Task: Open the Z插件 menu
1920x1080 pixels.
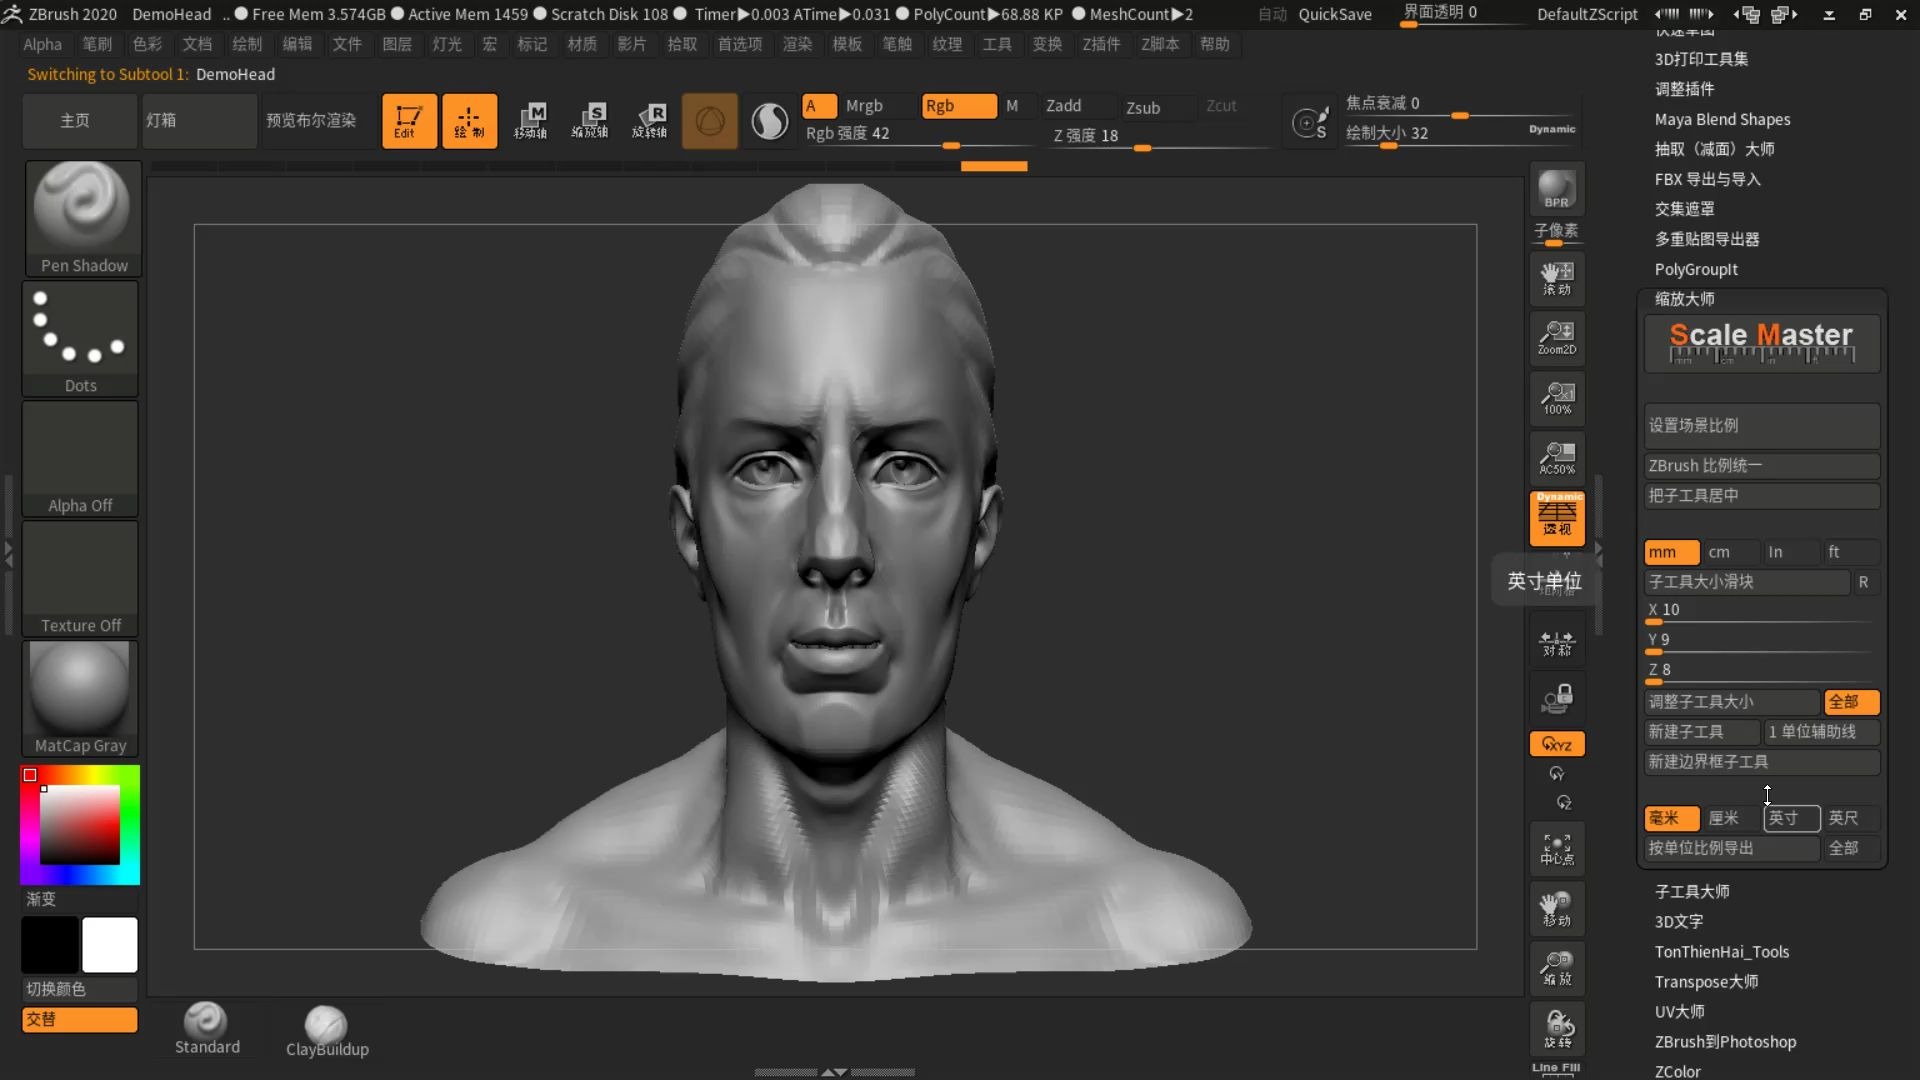Action: point(1101,44)
